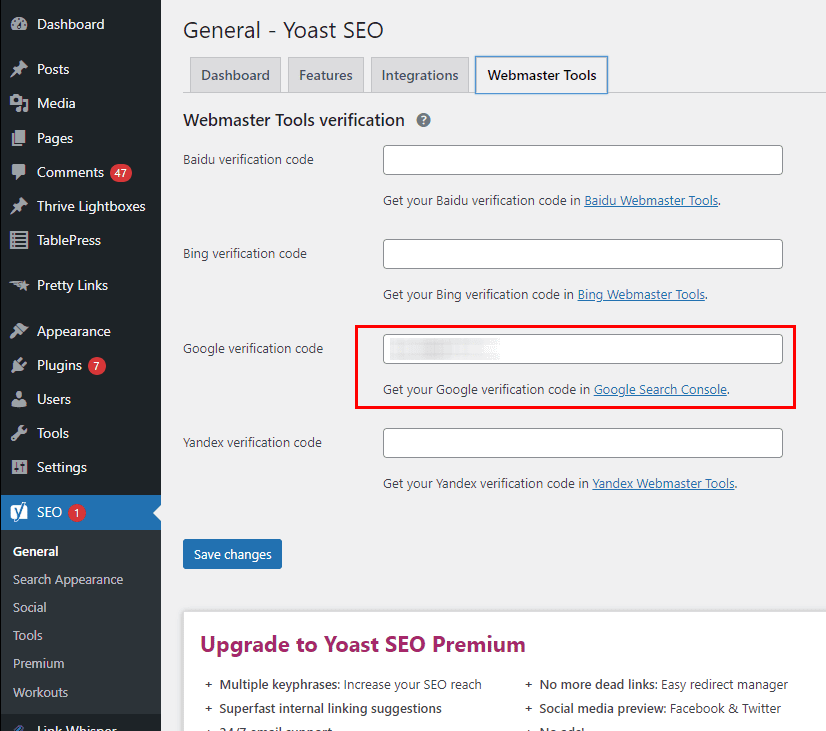This screenshot has height=731, width=826.
Task: Click the Plugins plug icon
Action: 18,365
